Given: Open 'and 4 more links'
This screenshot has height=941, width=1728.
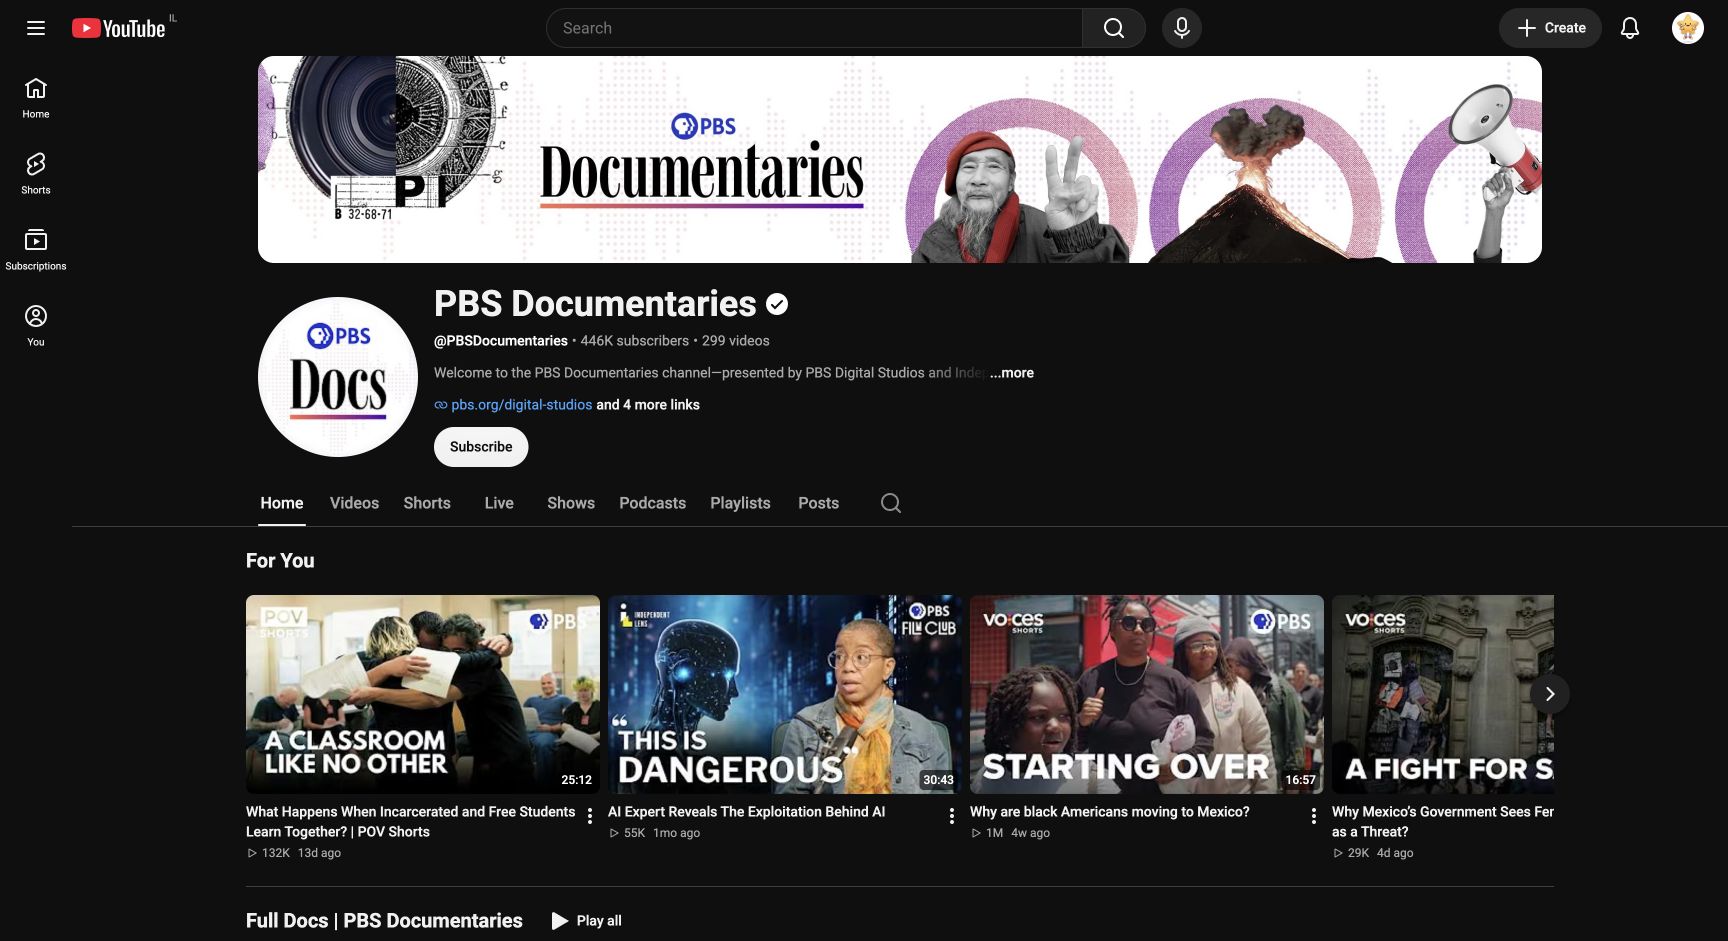Looking at the screenshot, I should [648, 405].
